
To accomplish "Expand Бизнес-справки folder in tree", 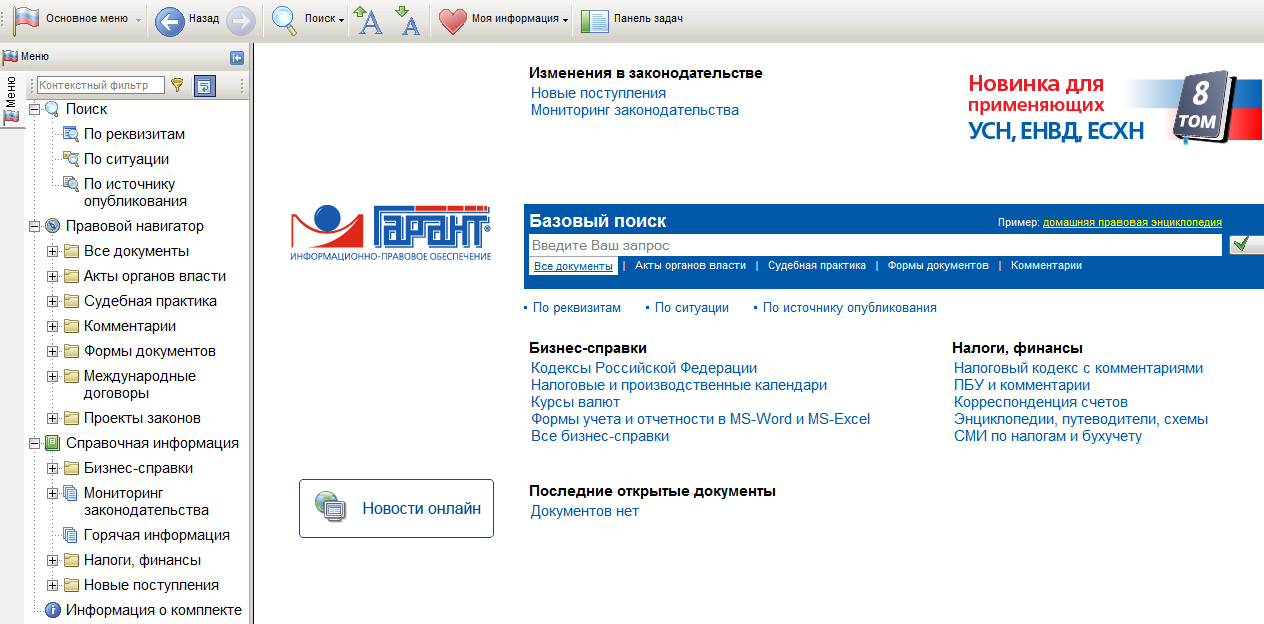I will coord(52,468).
